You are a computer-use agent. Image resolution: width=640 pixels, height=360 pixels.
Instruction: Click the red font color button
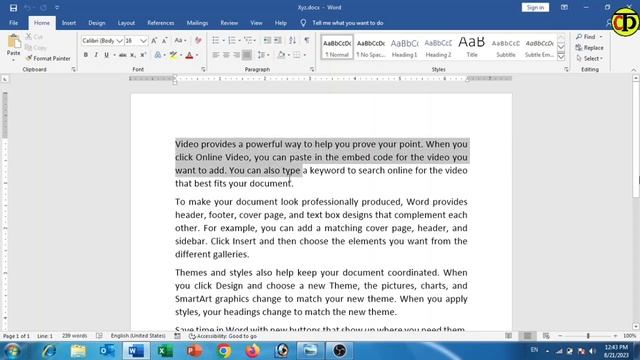(189, 55)
